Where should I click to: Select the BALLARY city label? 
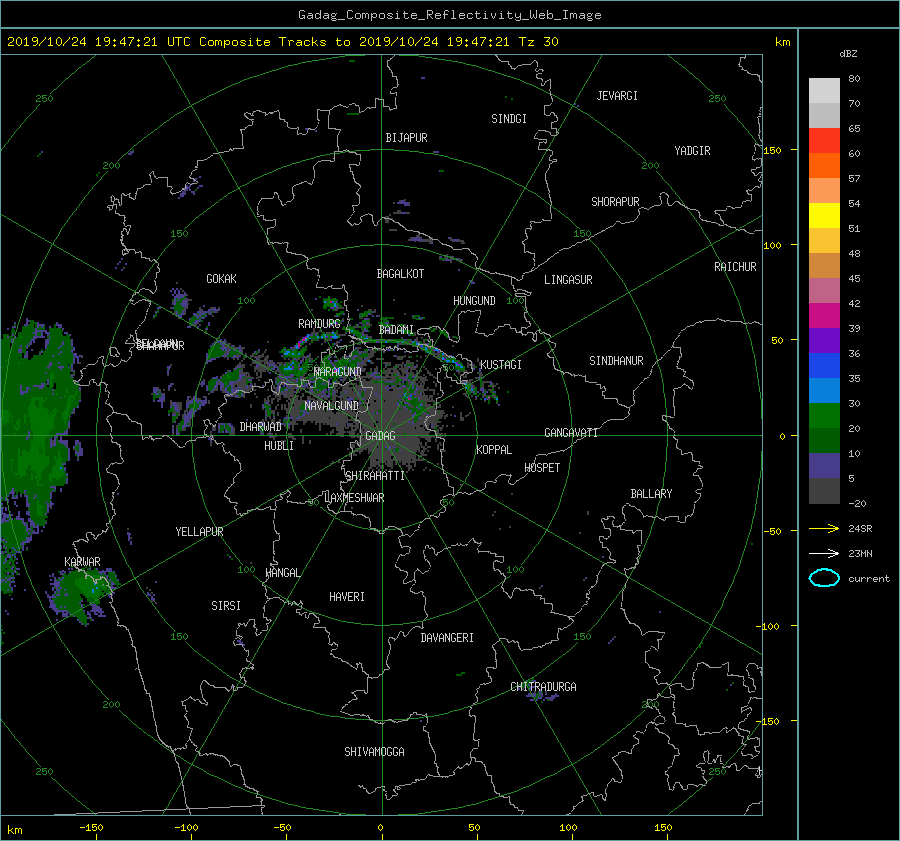coord(651,494)
